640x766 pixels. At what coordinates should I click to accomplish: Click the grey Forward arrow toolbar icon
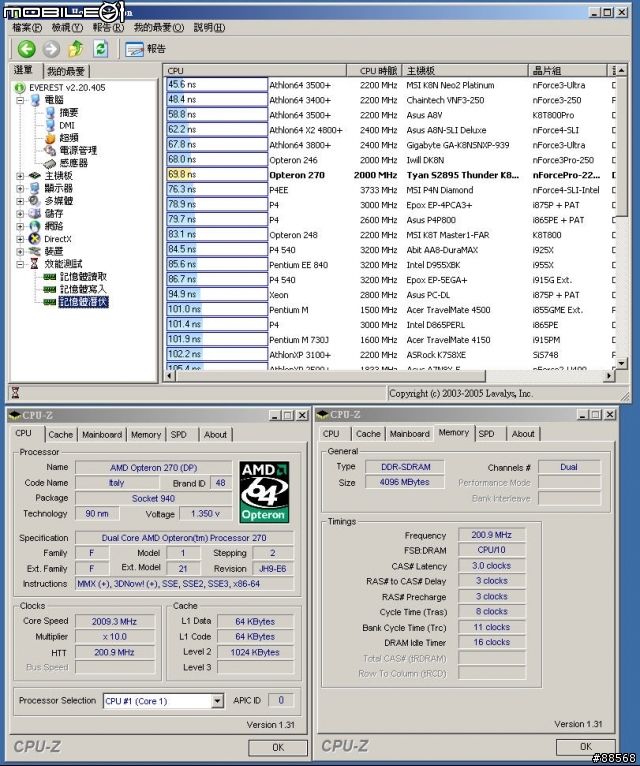pos(51,48)
